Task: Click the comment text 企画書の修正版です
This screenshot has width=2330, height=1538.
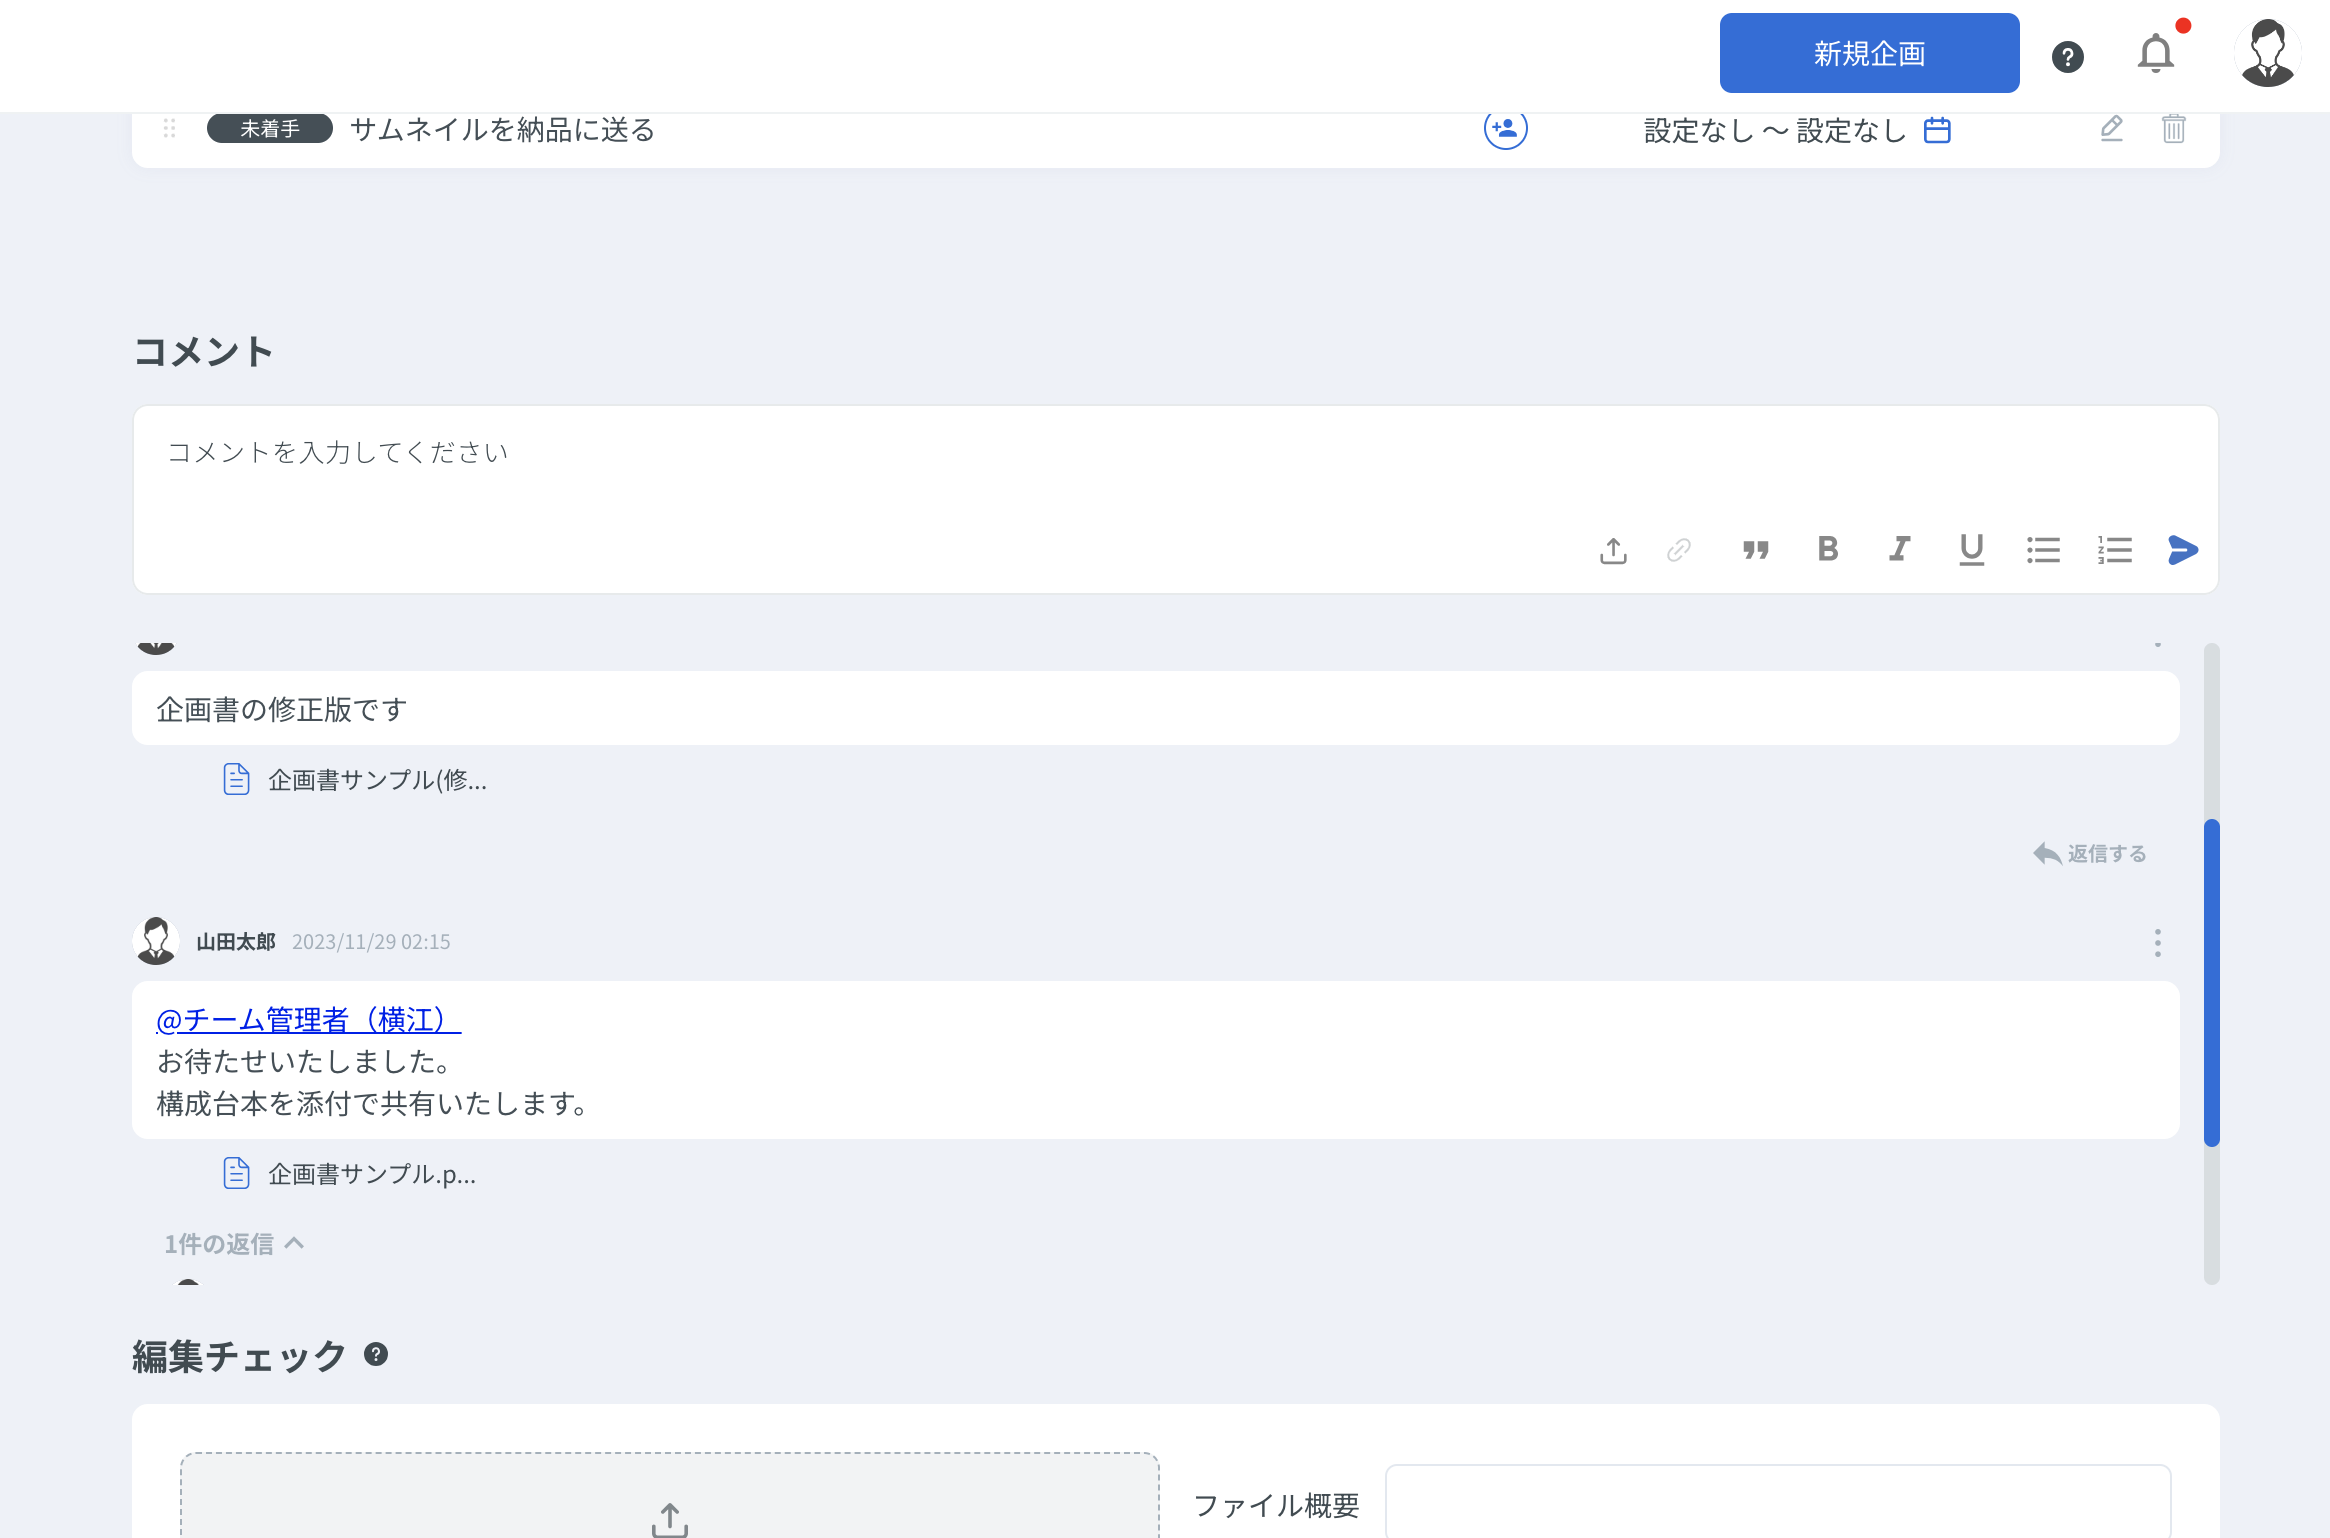Action: 282,710
